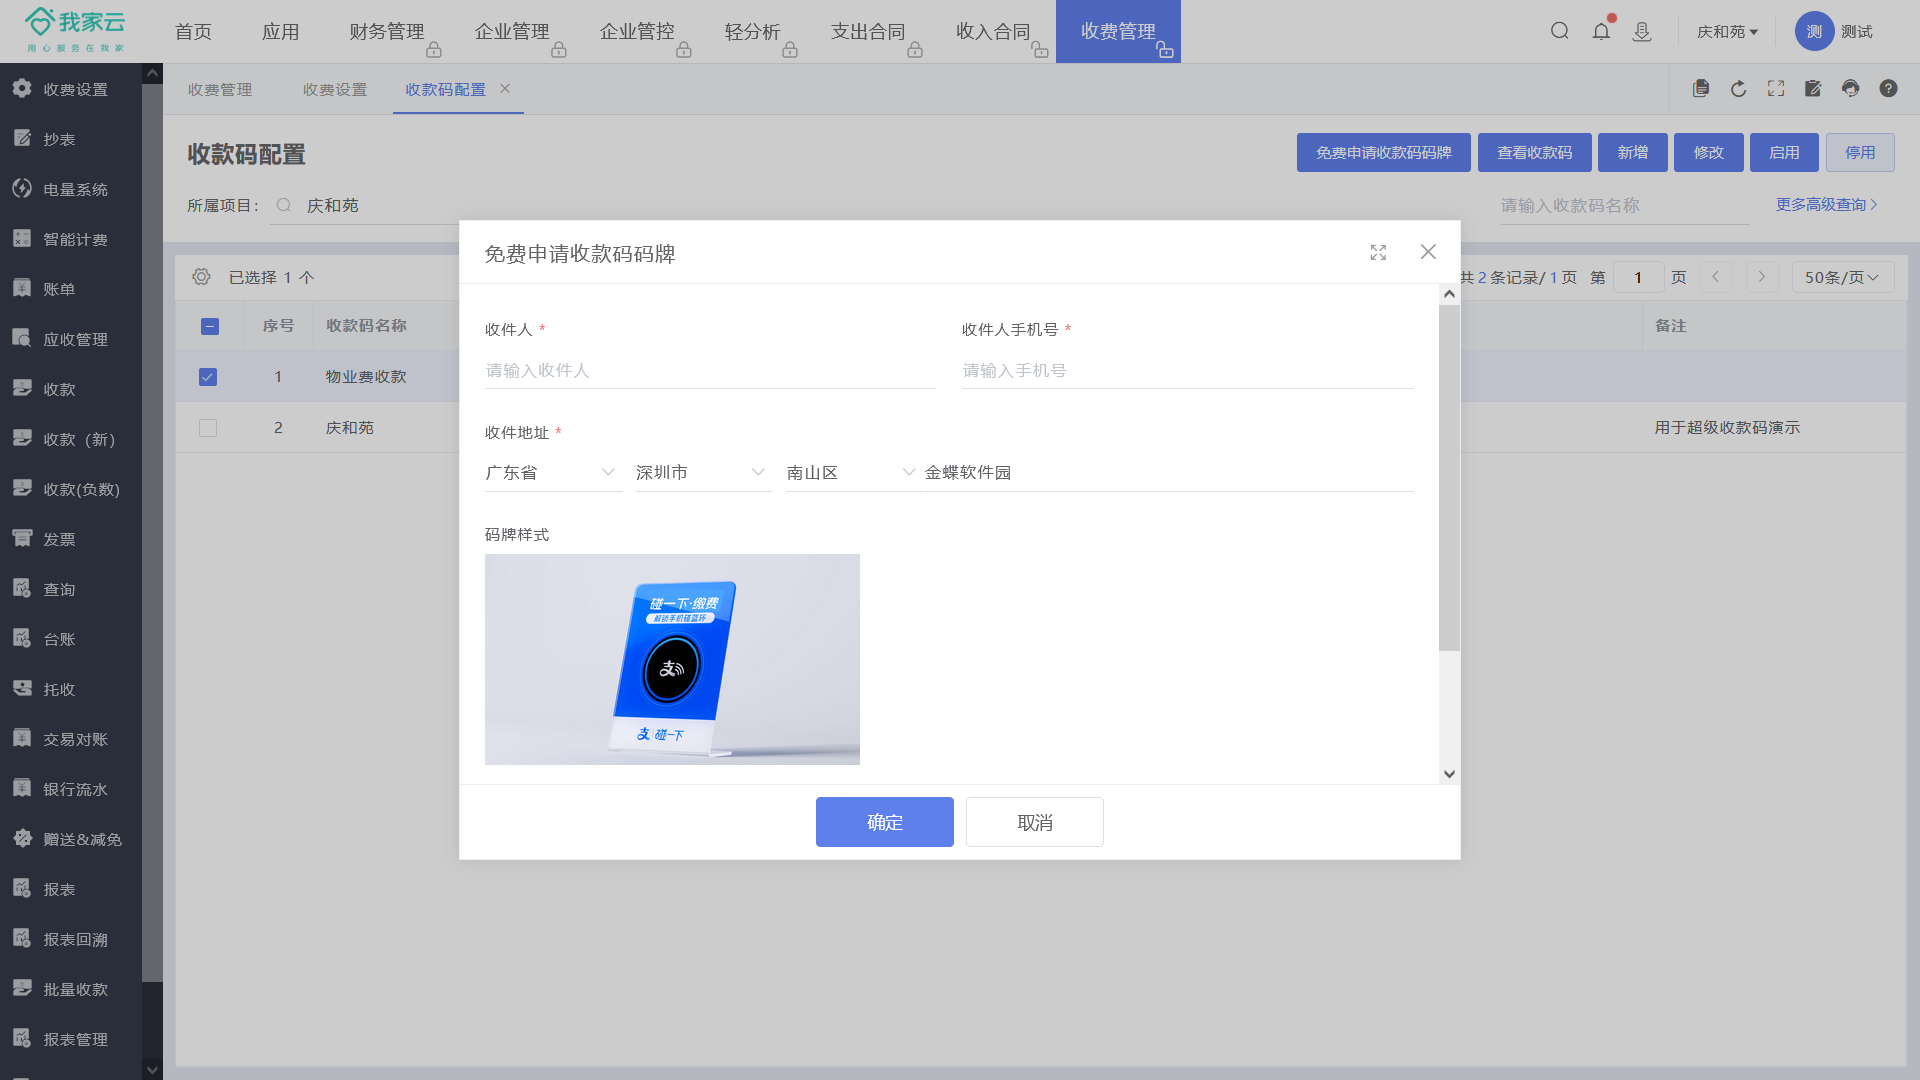Image resolution: width=1920 pixels, height=1080 pixels.
Task: Switch to the 收费设置 tab
Action: click(335, 89)
